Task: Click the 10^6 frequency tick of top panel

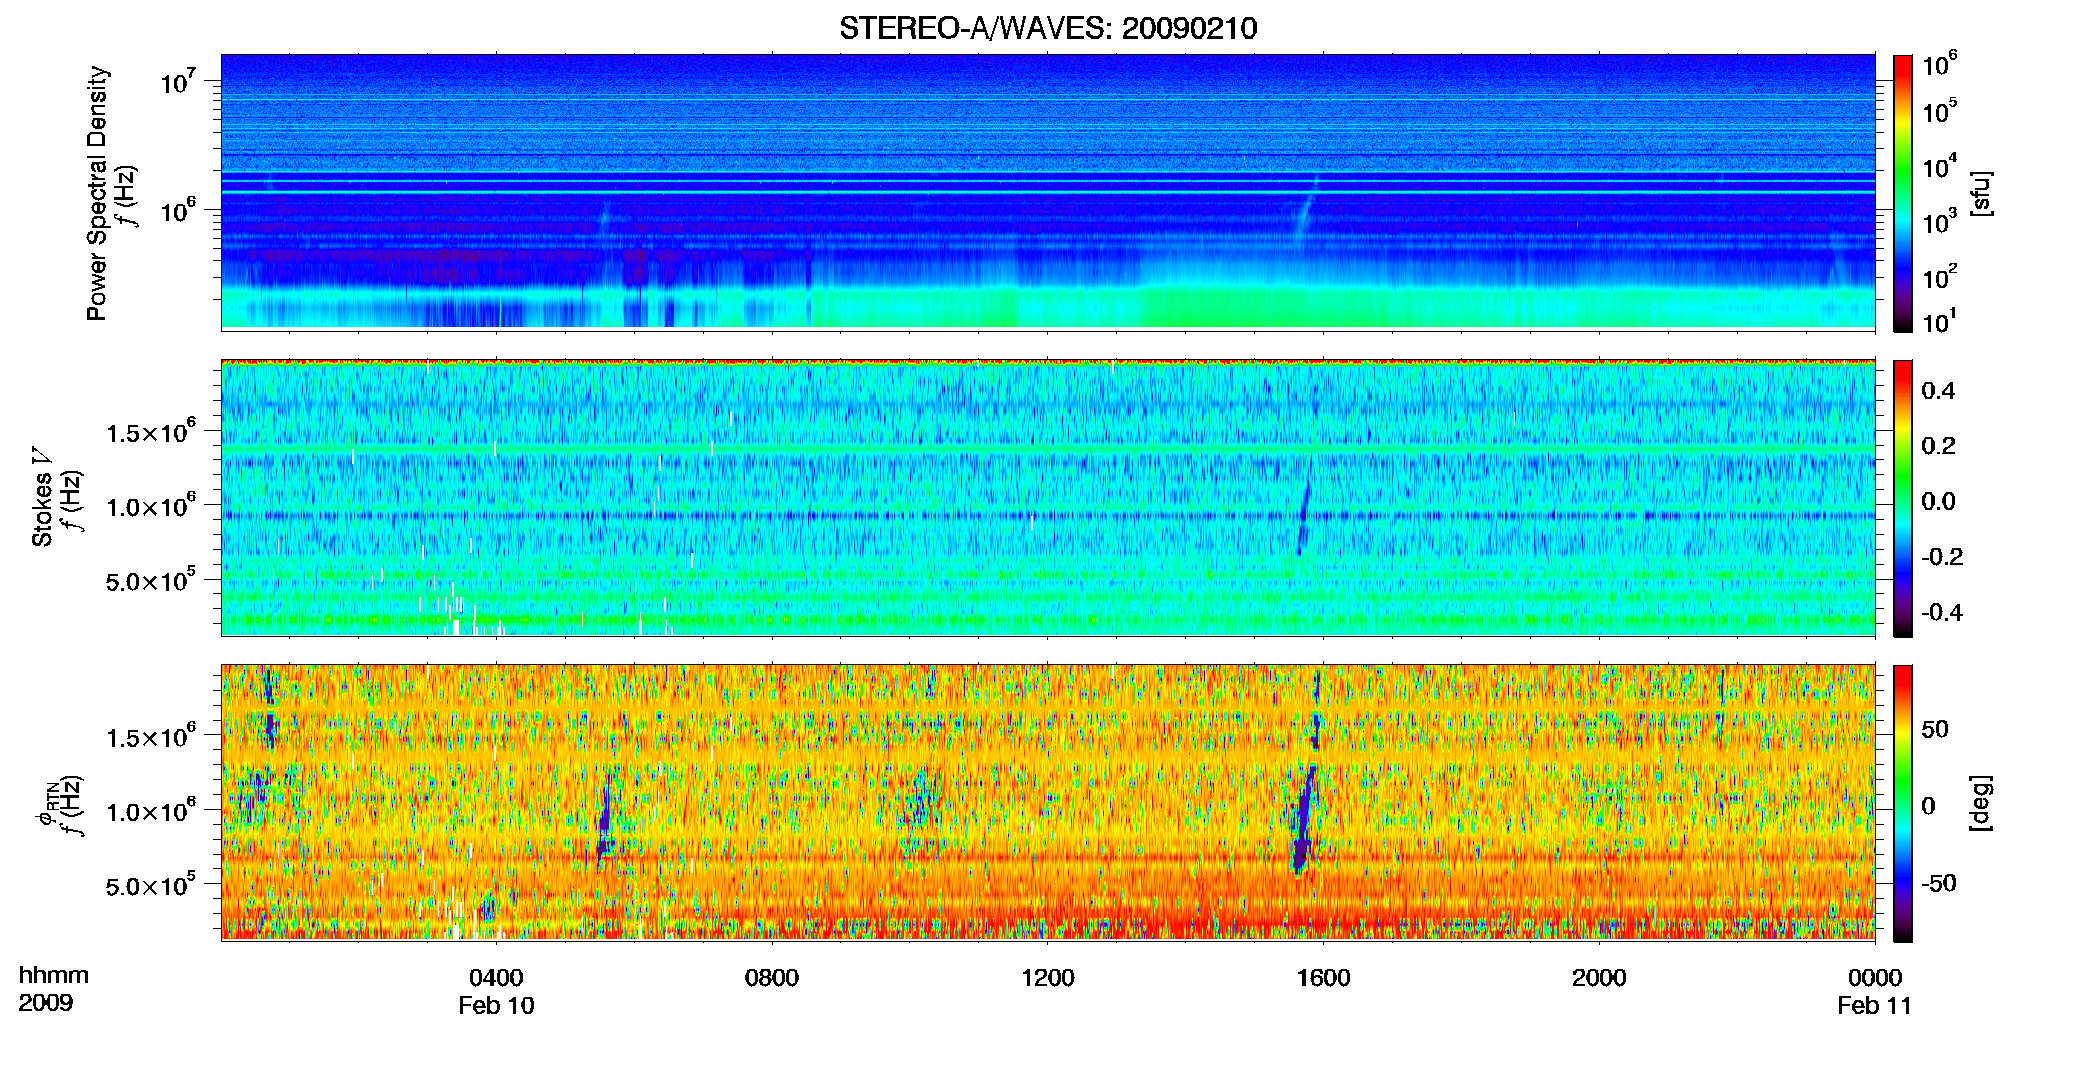Action: coord(178,211)
